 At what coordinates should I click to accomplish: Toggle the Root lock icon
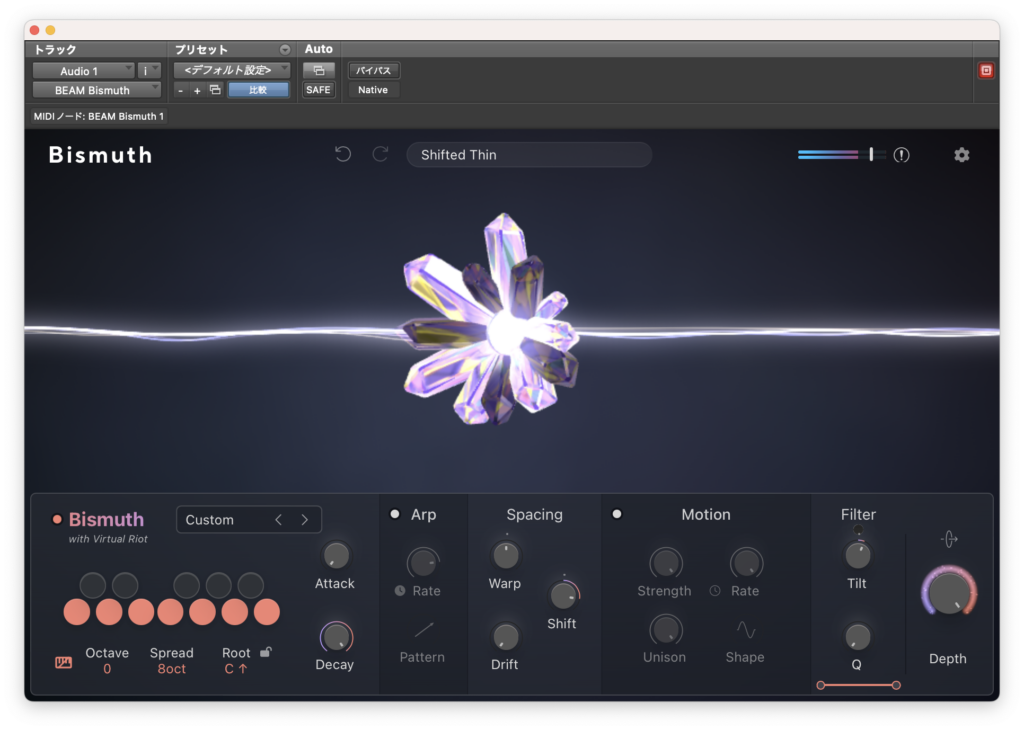pos(266,652)
